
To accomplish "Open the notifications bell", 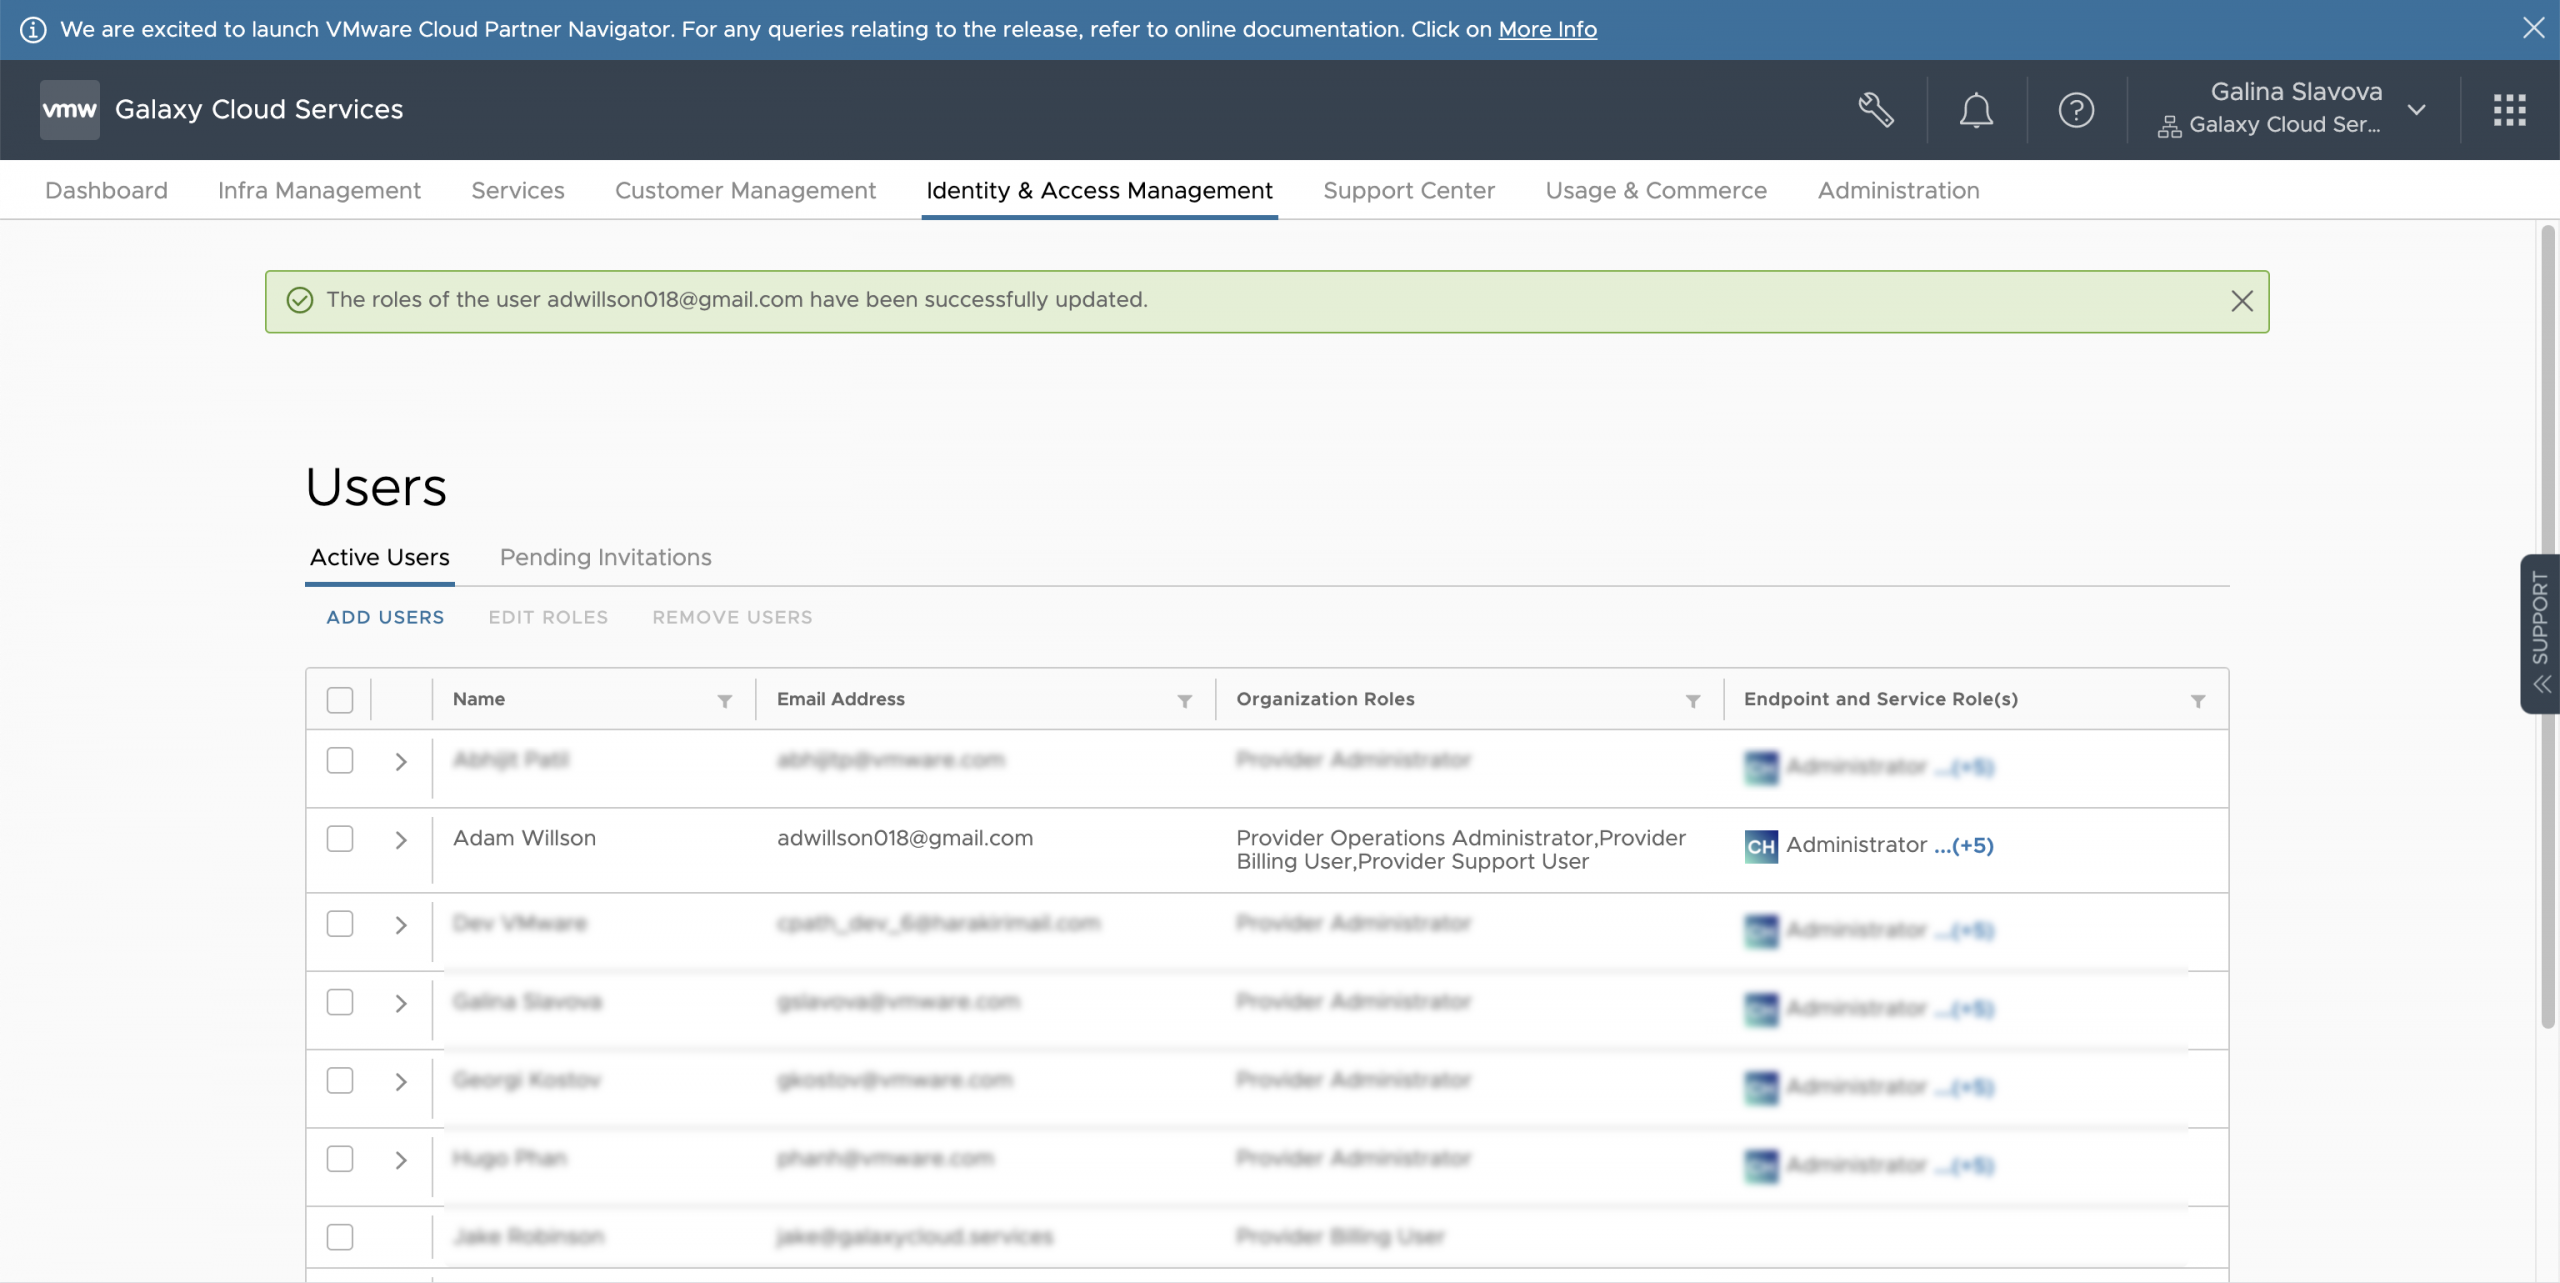I will 1975,110.
